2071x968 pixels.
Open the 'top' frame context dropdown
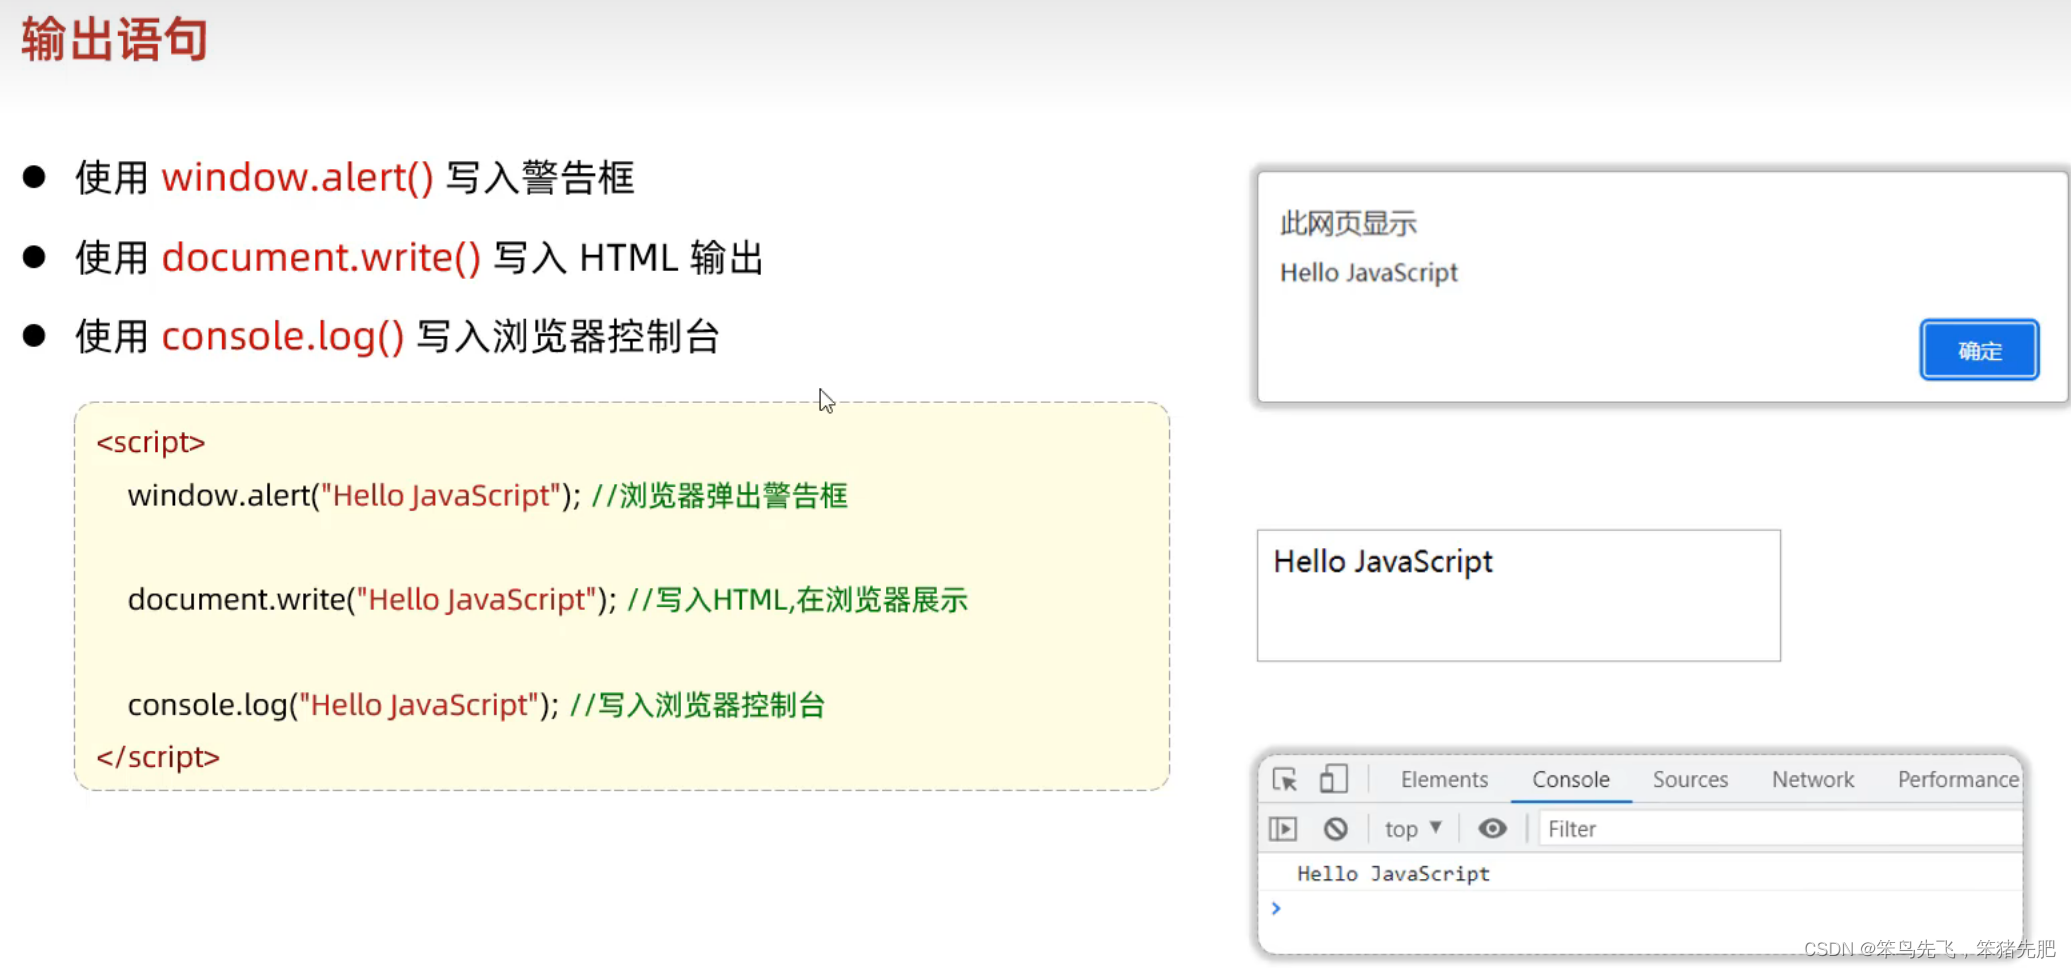[x=1411, y=828]
